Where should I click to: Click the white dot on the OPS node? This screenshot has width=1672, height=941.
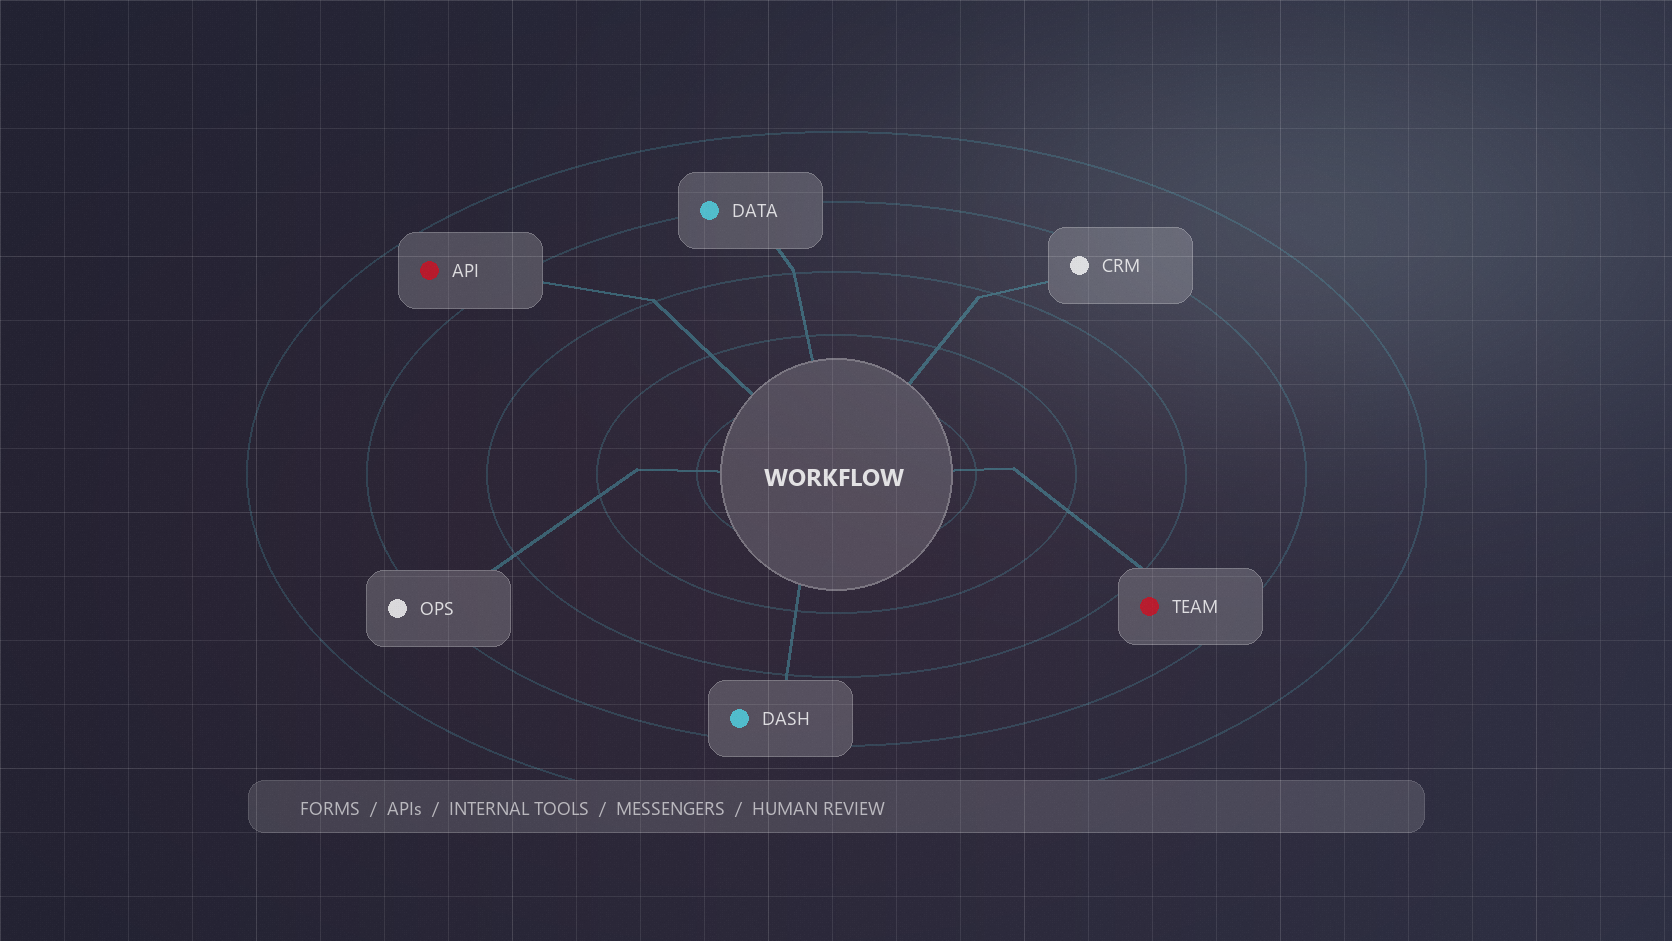click(x=397, y=609)
